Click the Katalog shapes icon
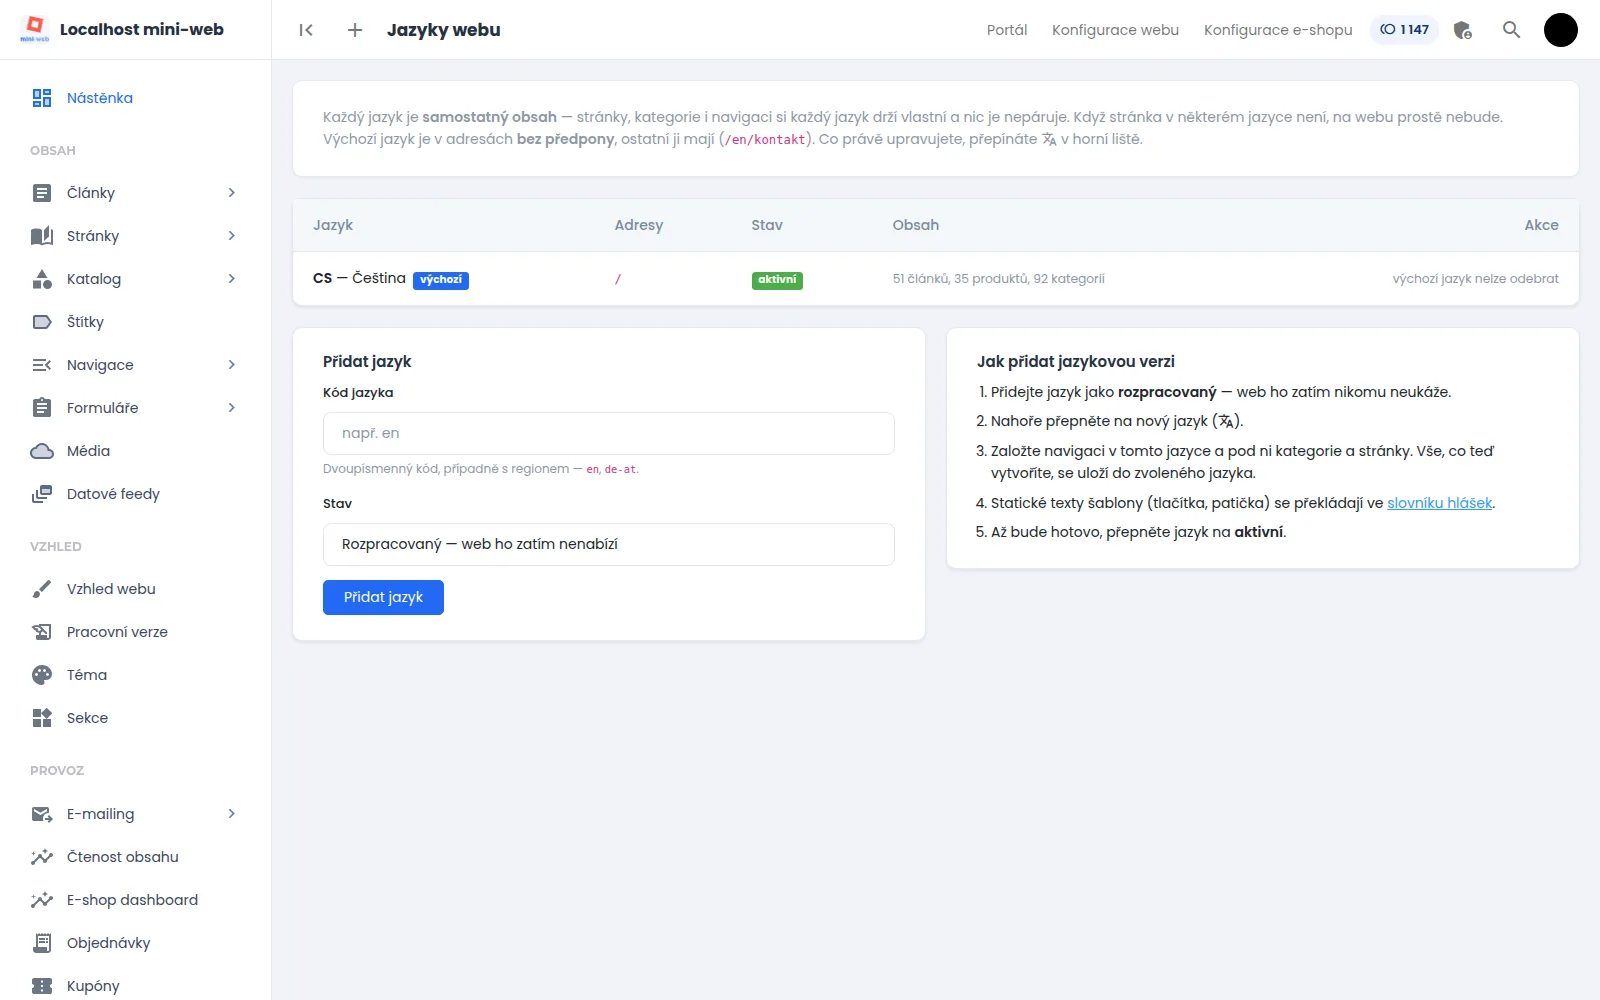Screen dimensions: 1600x1000 42,279
